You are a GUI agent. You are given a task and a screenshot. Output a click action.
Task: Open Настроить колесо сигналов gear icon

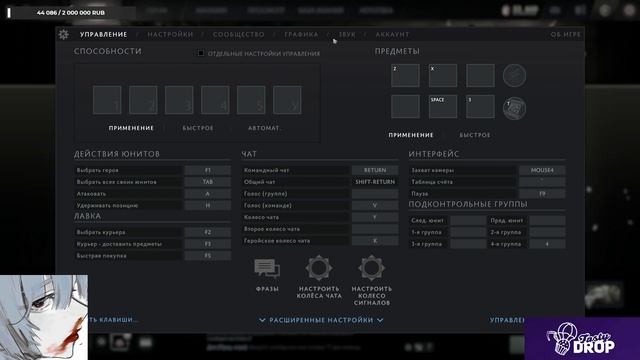pos(371,268)
